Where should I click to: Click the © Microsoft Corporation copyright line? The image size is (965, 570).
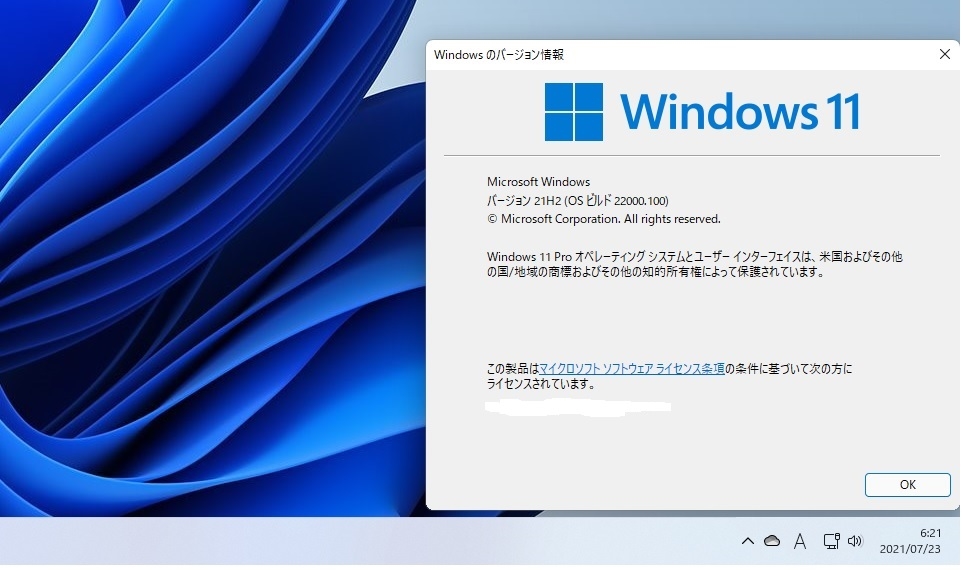604,219
